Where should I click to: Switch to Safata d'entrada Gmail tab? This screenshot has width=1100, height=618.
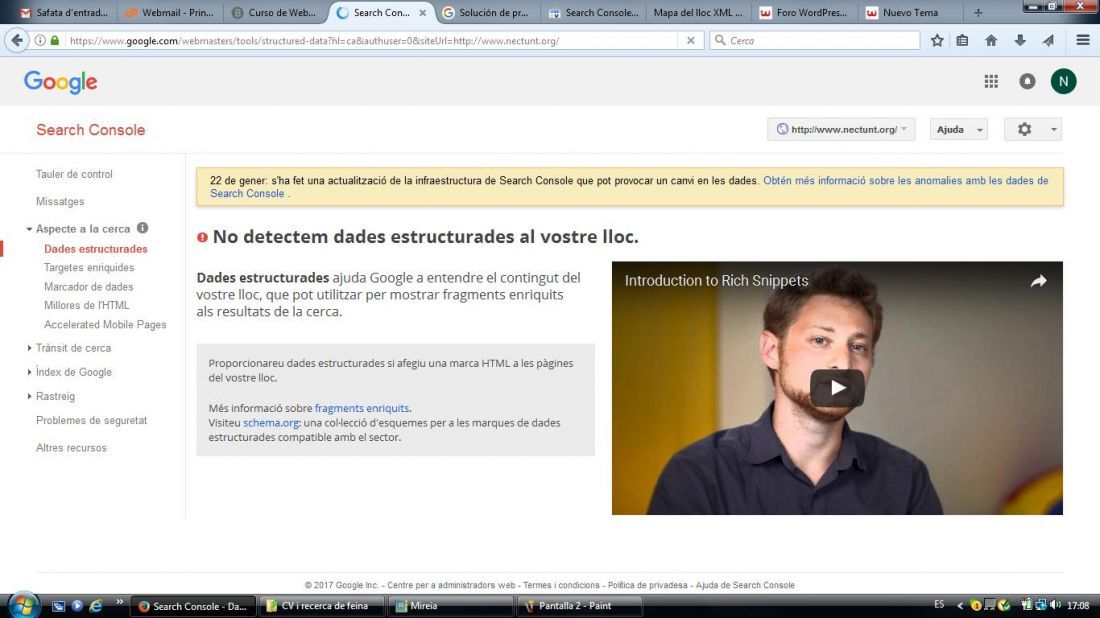(x=65, y=13)
